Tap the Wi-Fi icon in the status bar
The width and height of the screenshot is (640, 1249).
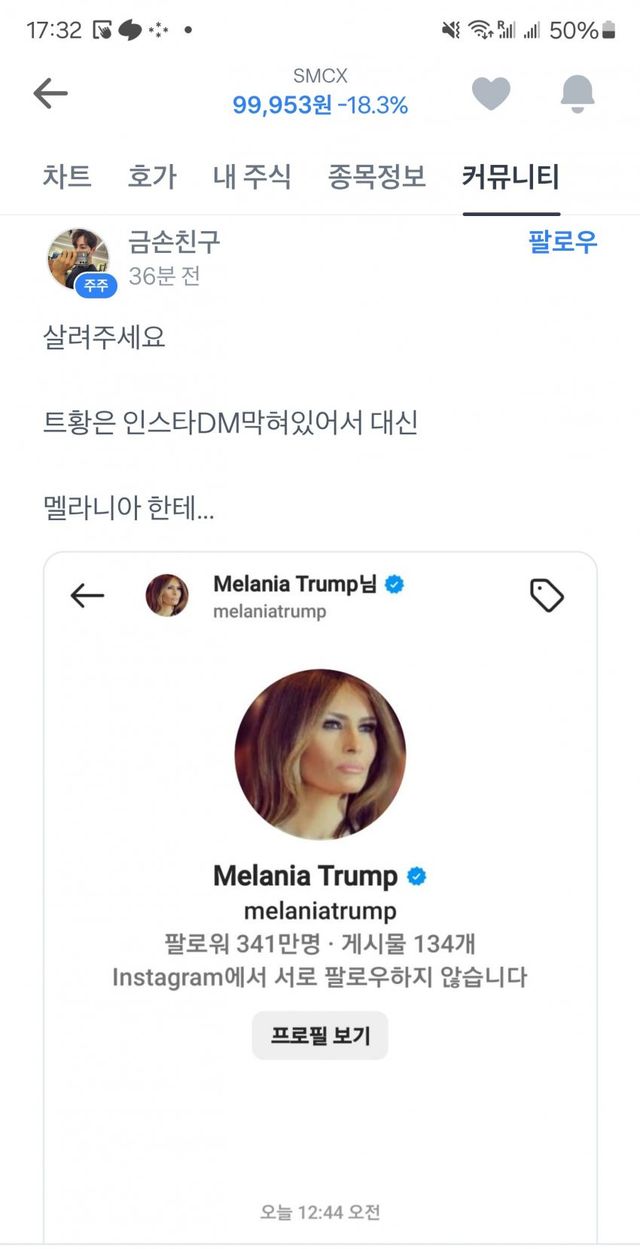coord(479,30)
